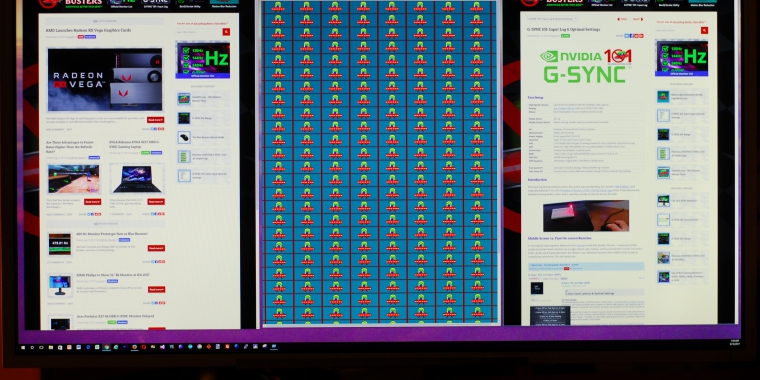This screenshot has width=760, height=380.
Task: Click the red search button in the right window
Action: pyautogui.click(x=704, y=30)
